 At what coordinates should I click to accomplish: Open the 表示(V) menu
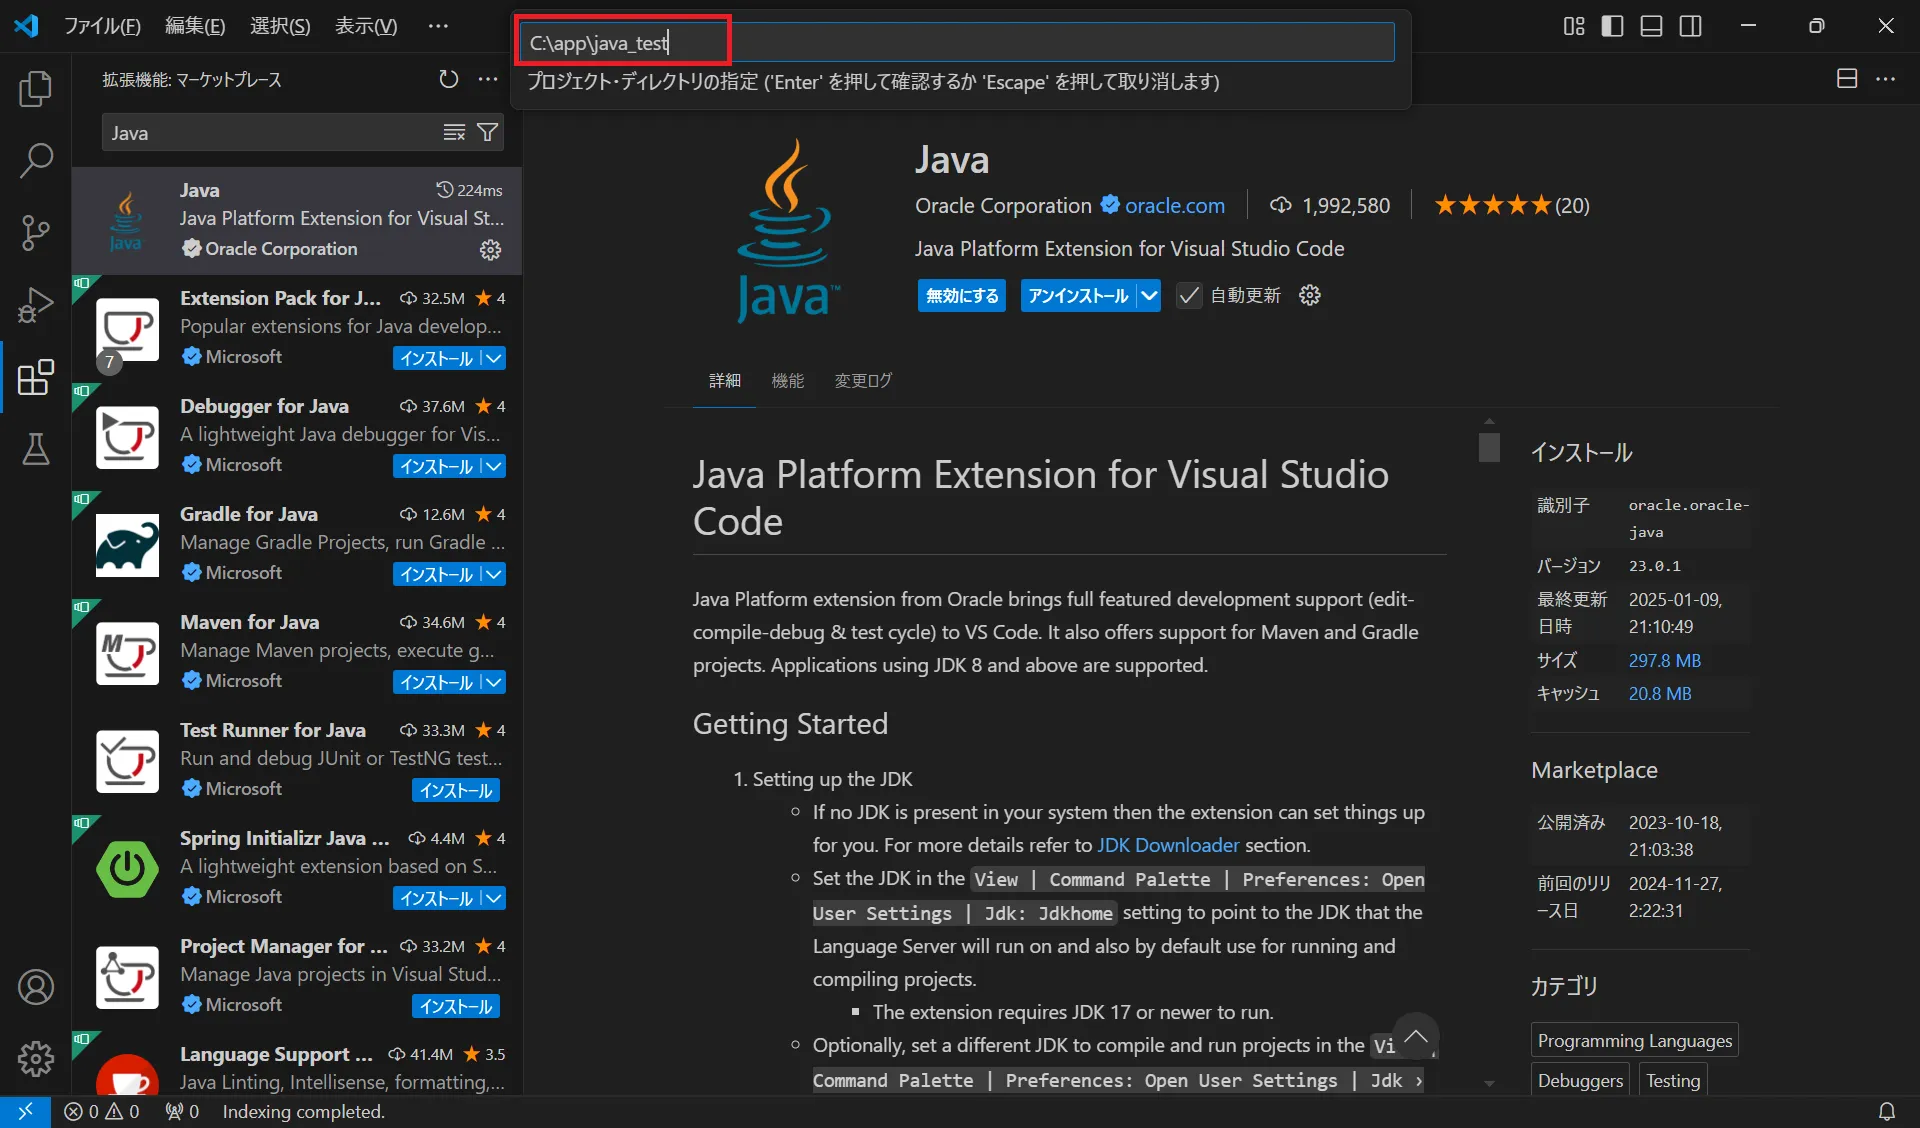(366, 26)
